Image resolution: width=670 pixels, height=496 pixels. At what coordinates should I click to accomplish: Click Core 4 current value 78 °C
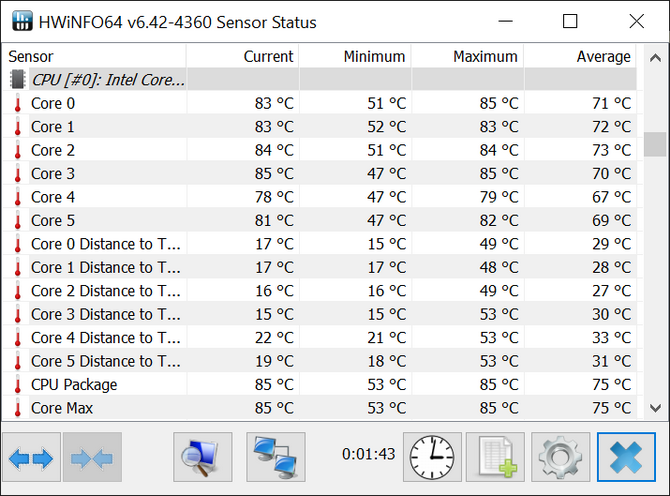pos(274,197)
